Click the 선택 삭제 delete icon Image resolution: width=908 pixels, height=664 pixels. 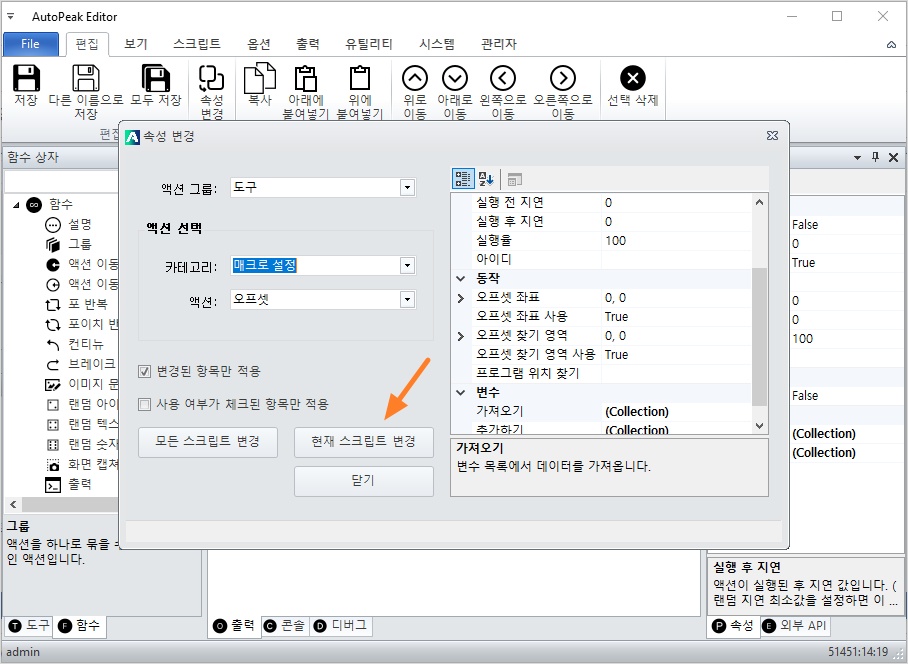point(633,78)
